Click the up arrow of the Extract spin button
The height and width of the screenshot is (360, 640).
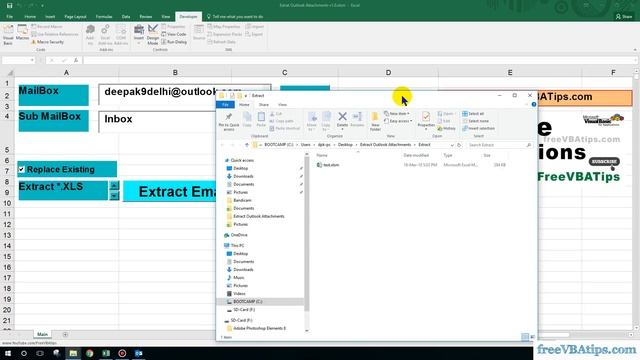pos(114,185)
